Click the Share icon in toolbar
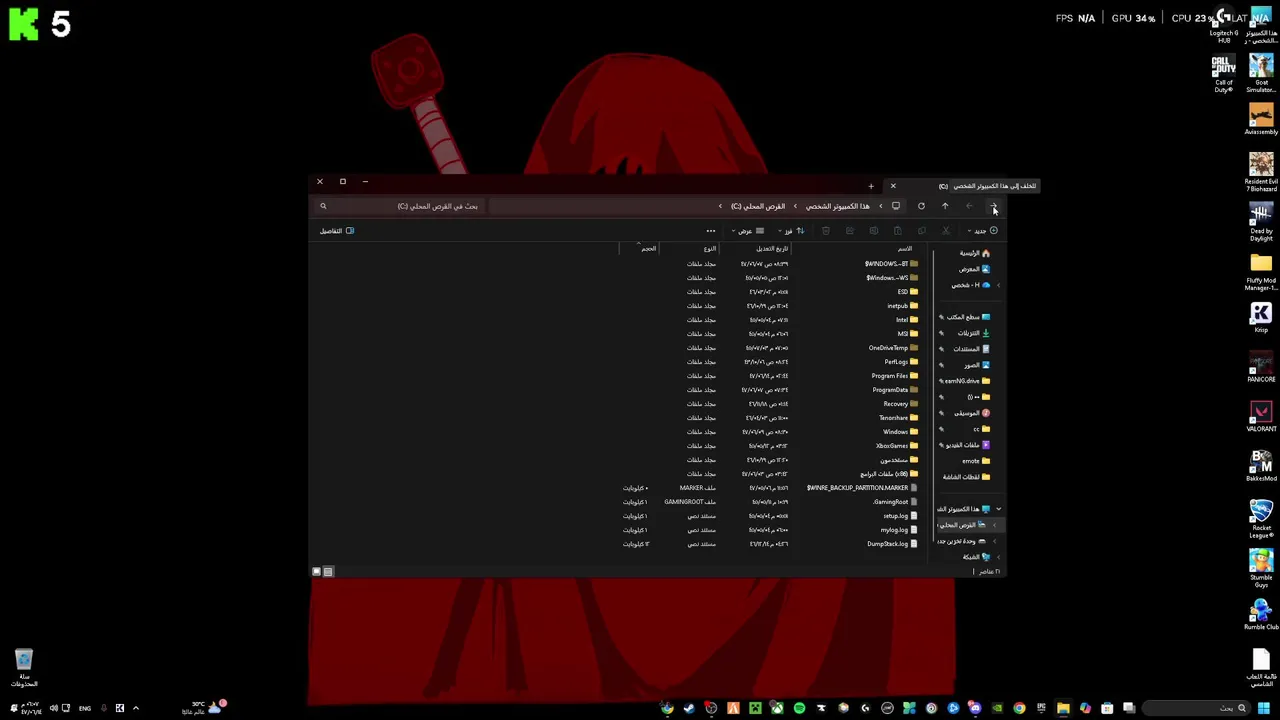Image resolution: width=1280 pixels, height=720 pixels. [x=849, y=231]
